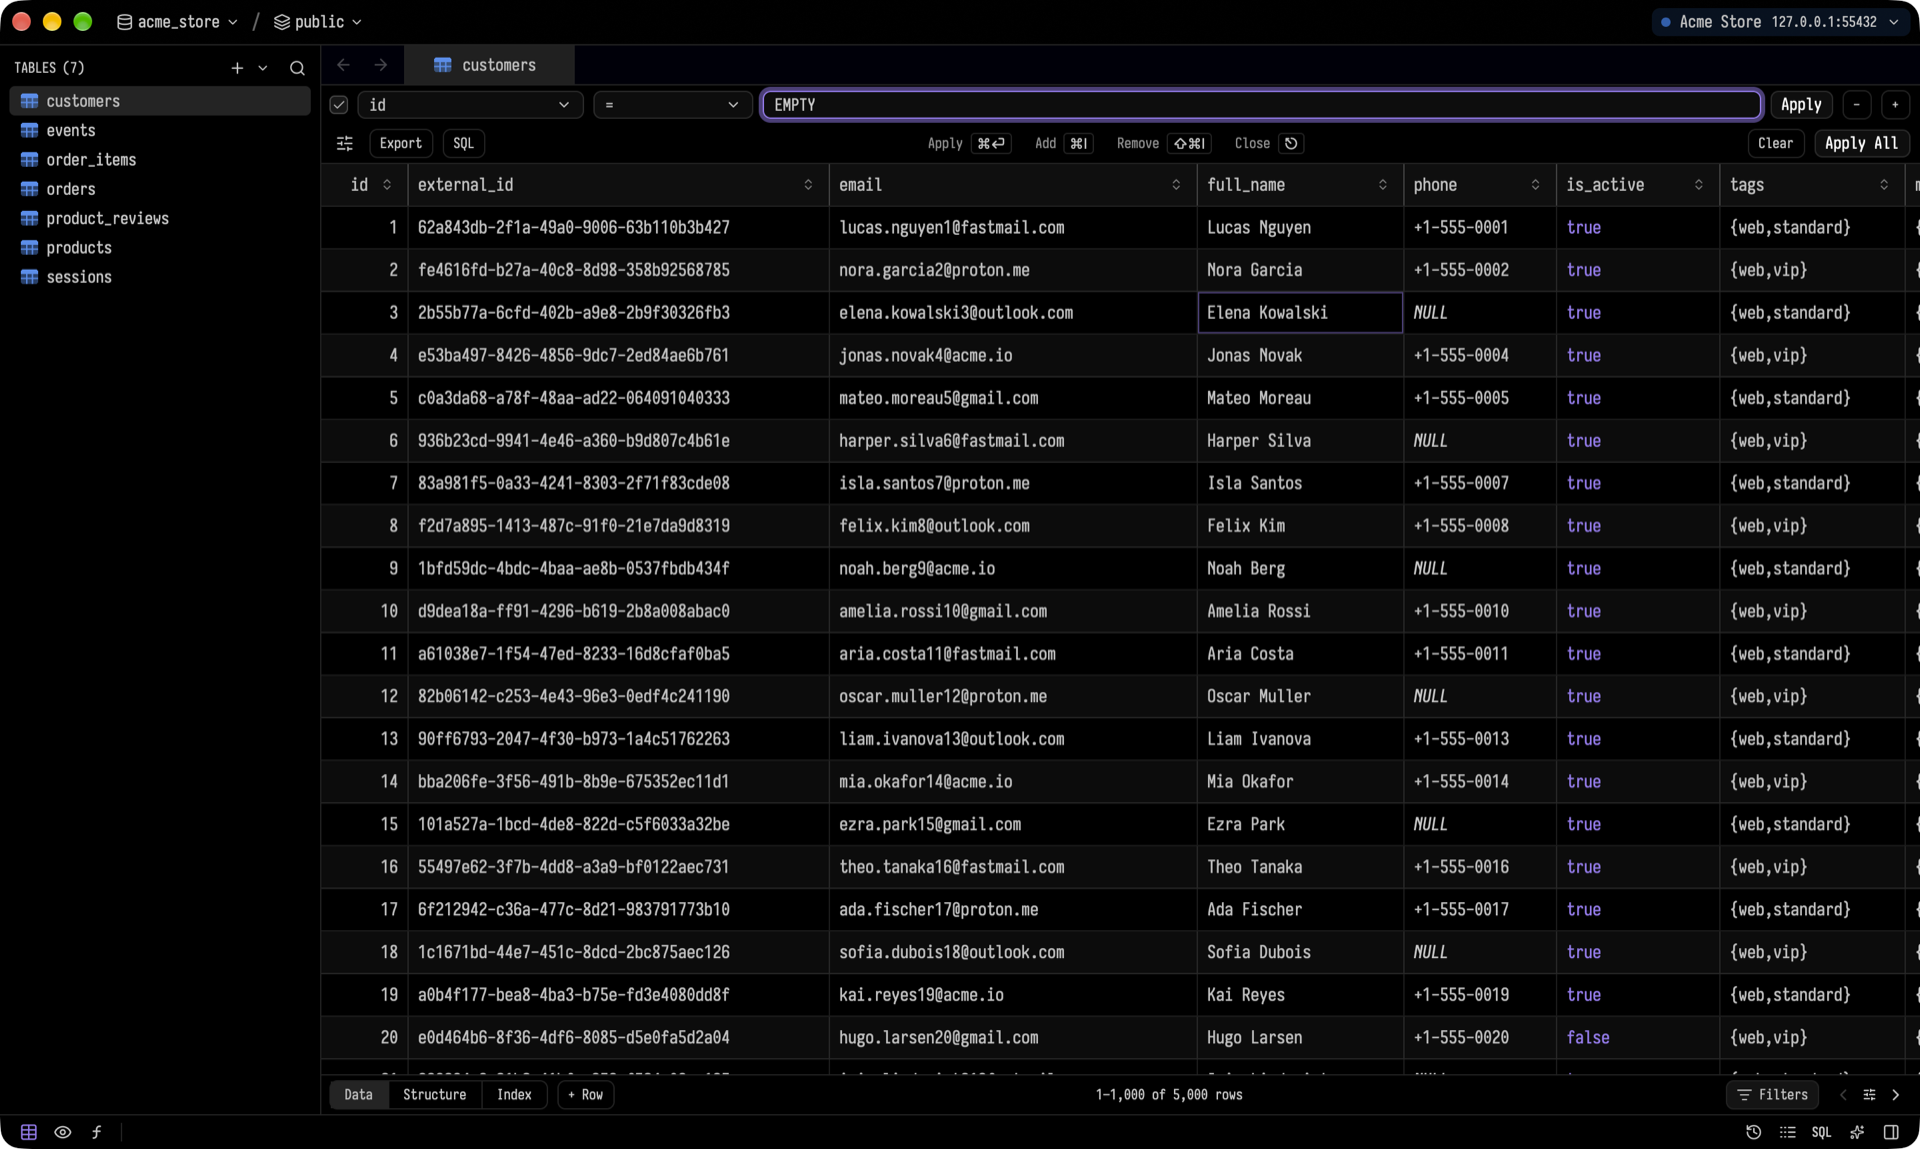The width and height of the screenshot is (1920, 1149).
Task: Open the public schema dropdown
Action: coord(318,22)
